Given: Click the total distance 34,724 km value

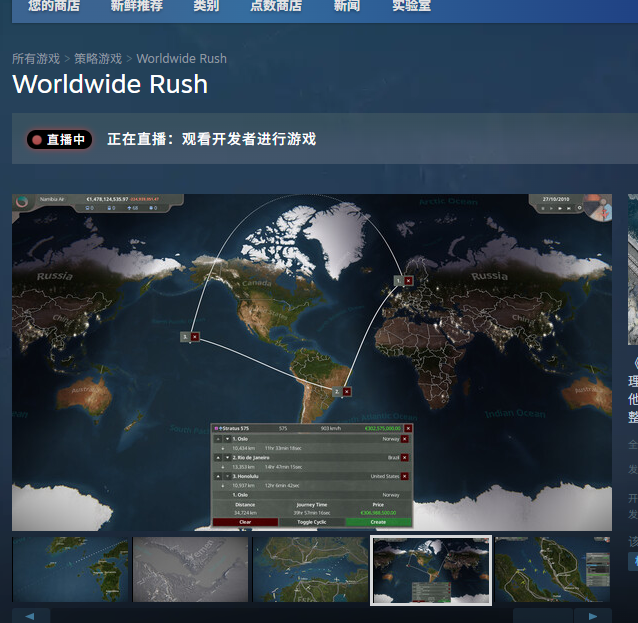Looking at the screenshot, I should (245, 513).
